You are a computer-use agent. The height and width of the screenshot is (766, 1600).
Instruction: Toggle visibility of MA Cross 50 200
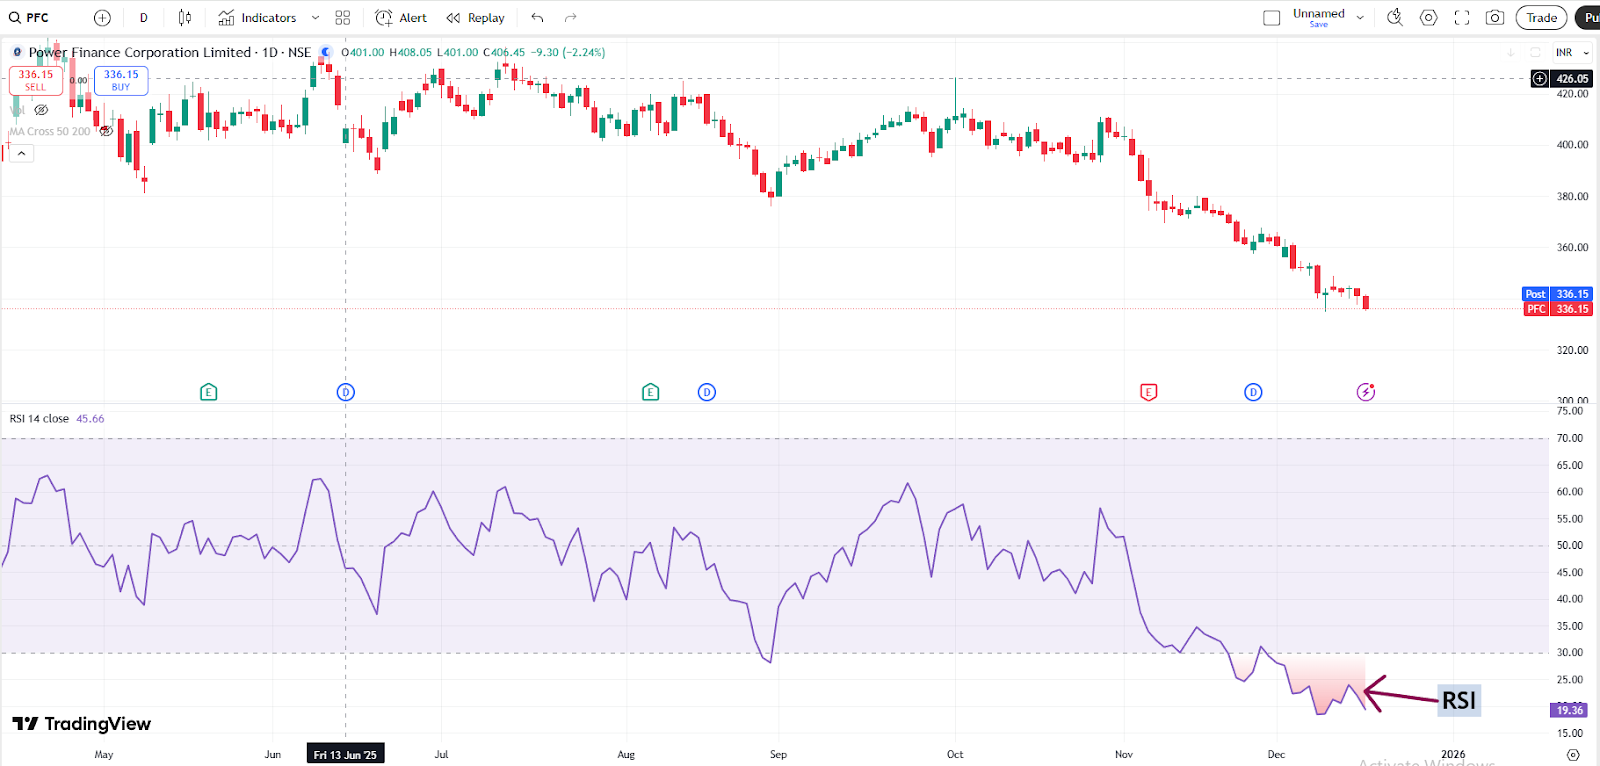106,131
